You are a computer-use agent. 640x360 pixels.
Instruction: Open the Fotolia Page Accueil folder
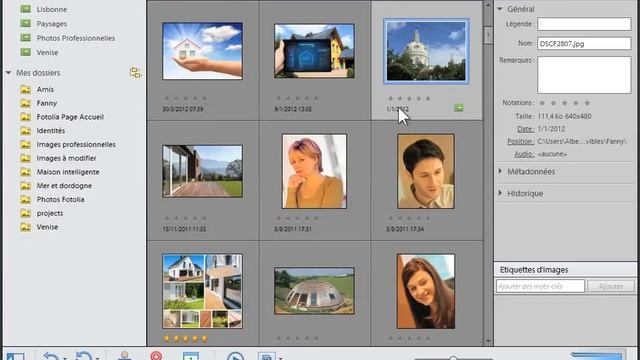click(70, 117)
